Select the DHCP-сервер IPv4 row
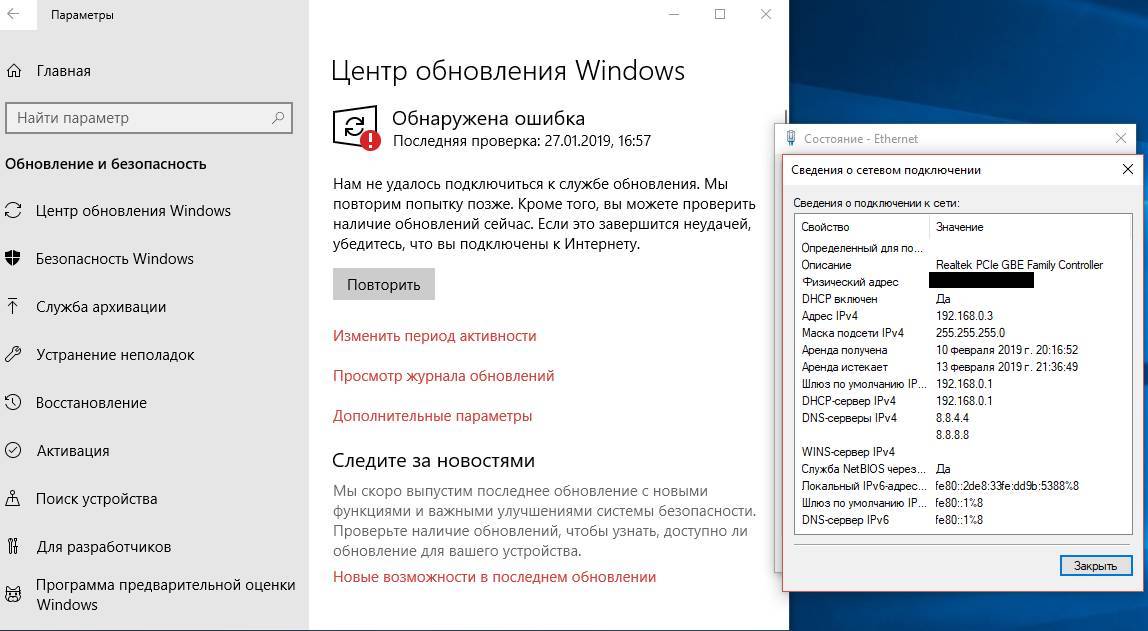 click(963, 401)
